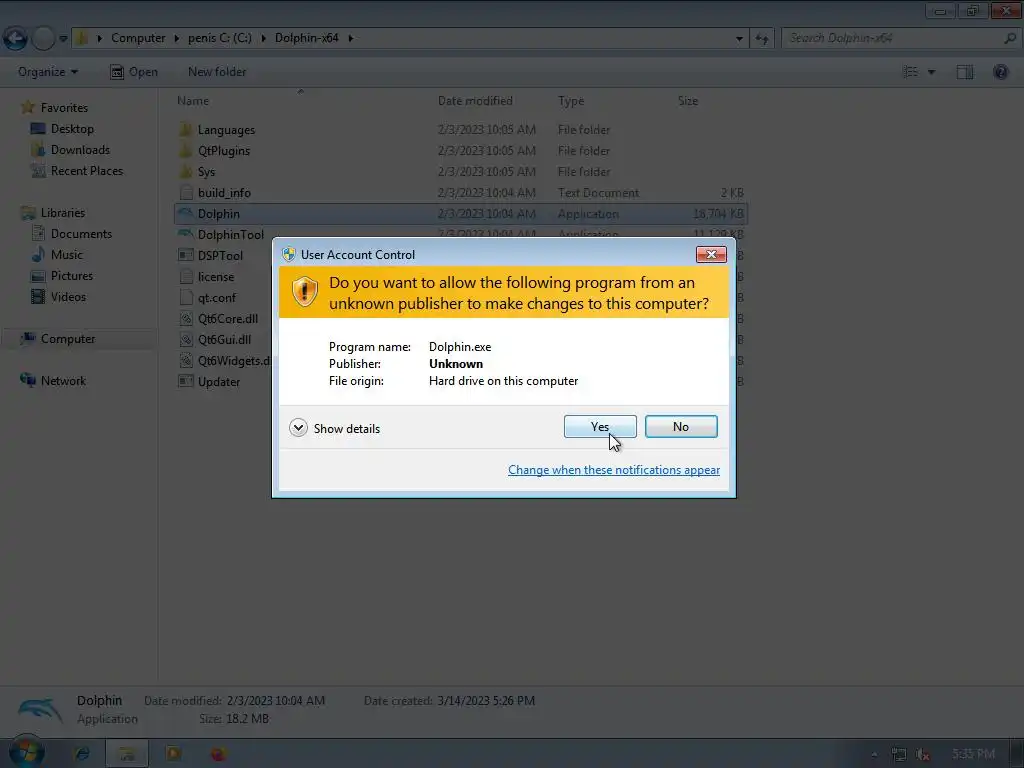Select Pictures library in navigation pane
Screen dimensions: 1024x768
click(62, 275)
